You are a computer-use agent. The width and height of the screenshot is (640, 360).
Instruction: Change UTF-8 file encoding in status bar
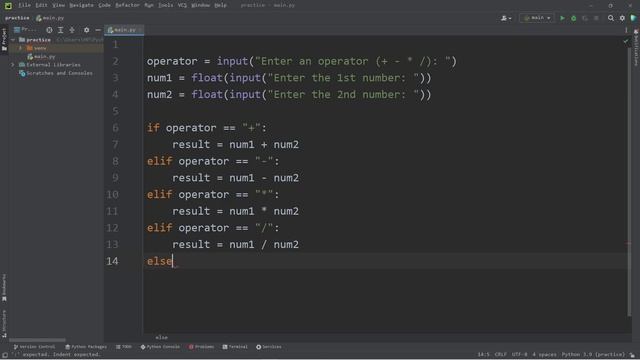[x=519, y=355]
